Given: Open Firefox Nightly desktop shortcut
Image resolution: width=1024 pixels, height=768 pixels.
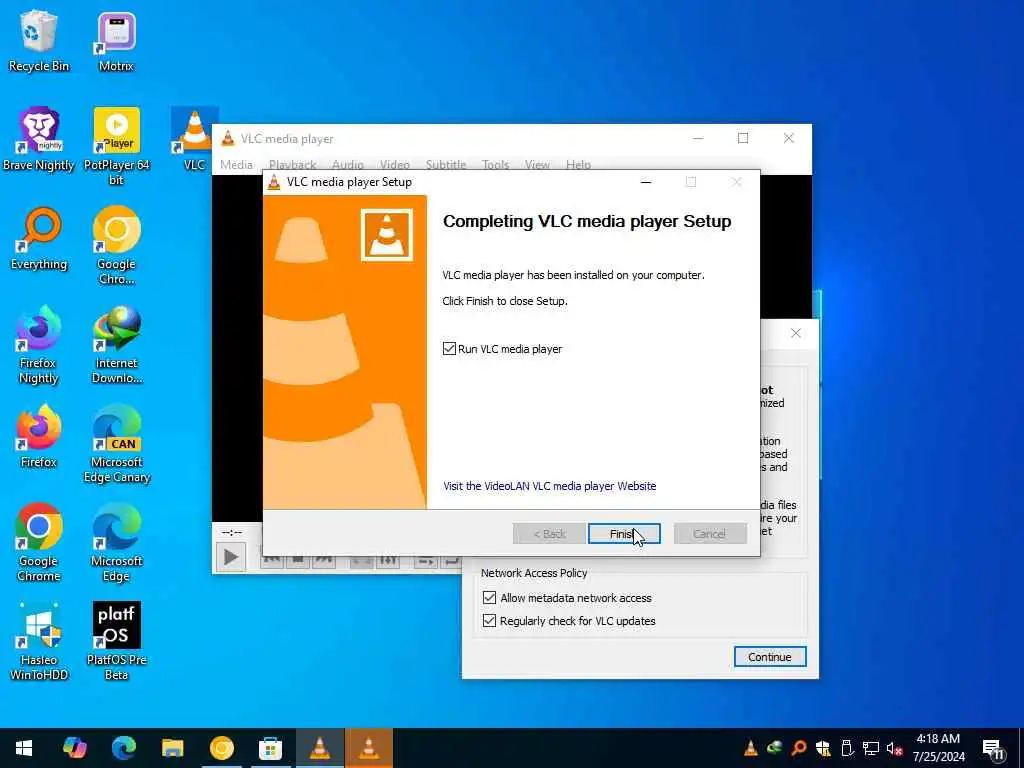Looking at the screenshot, I should click(39, 345).
